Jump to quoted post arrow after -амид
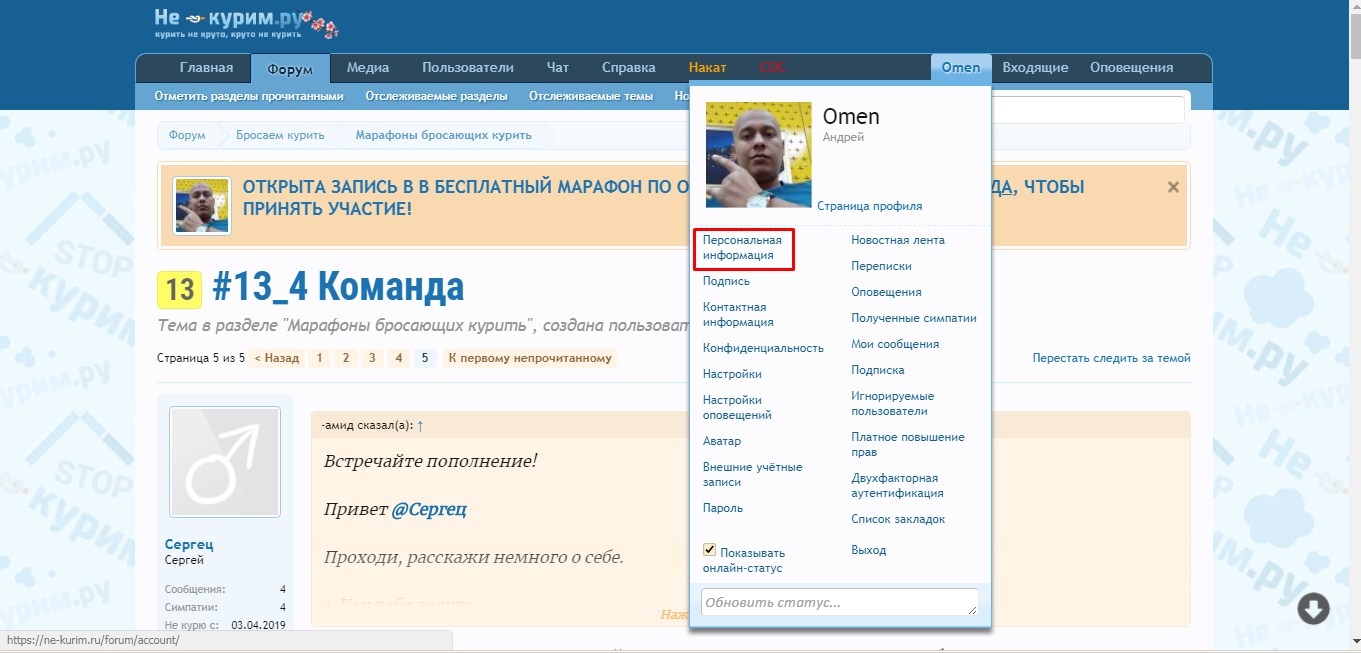Image resolution: width=1361 pixels, height=653 pixels. point(420,426)
